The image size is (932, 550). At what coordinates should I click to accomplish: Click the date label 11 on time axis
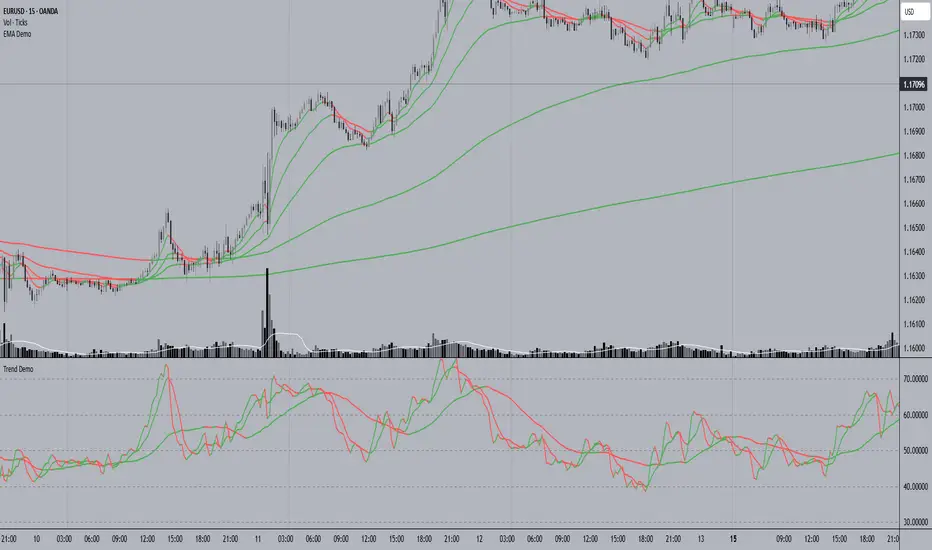pos(258,539)
